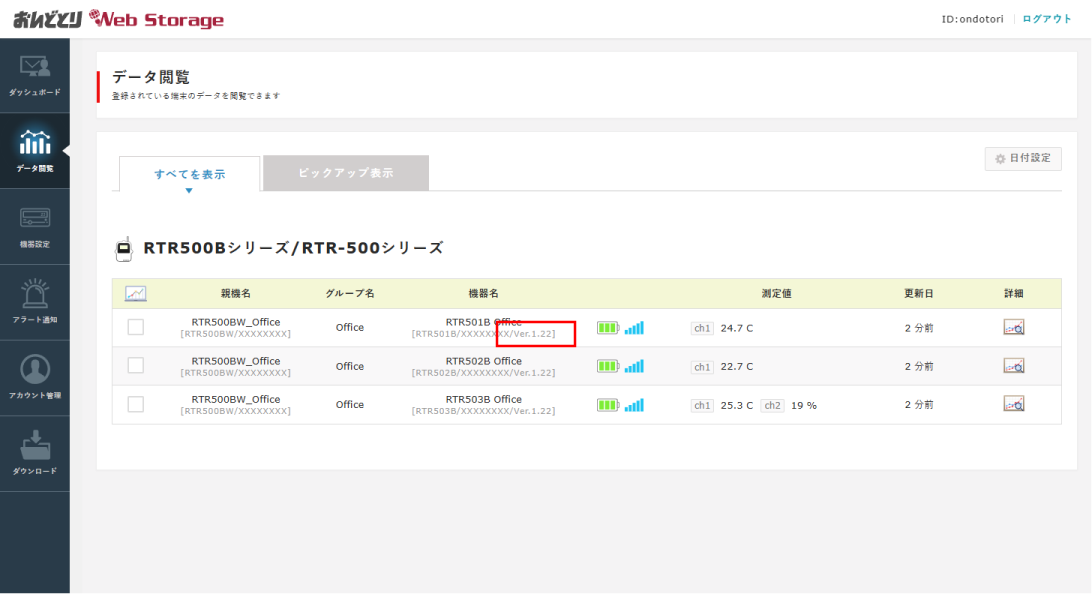Select the RTR503B Office device name
The width and height of the screenshot is (1092, 594).
click(483, 399)
